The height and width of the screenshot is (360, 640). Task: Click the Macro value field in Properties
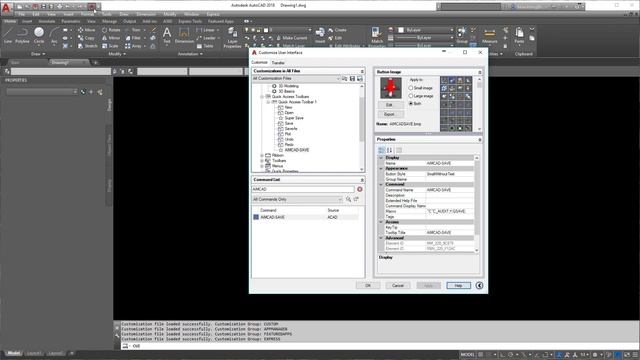pyautogui.click(x=450, y=211)
